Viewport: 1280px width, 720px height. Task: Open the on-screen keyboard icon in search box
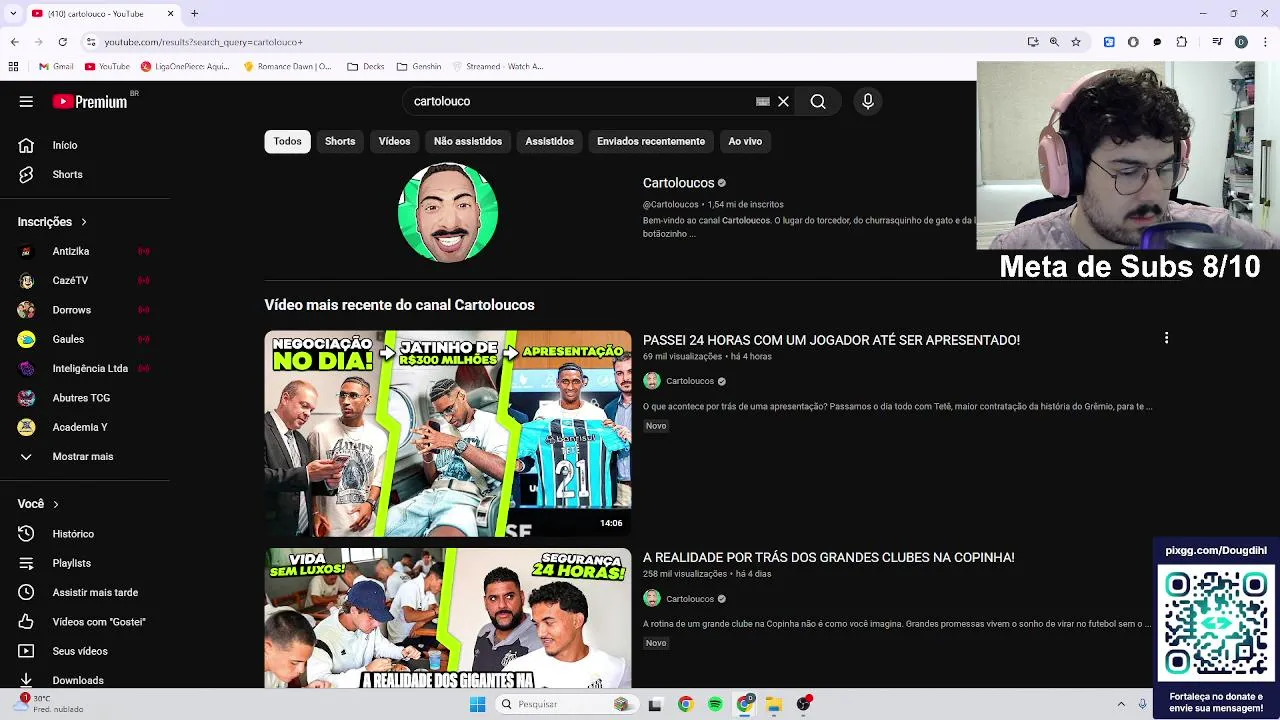[x=763, y=101]
